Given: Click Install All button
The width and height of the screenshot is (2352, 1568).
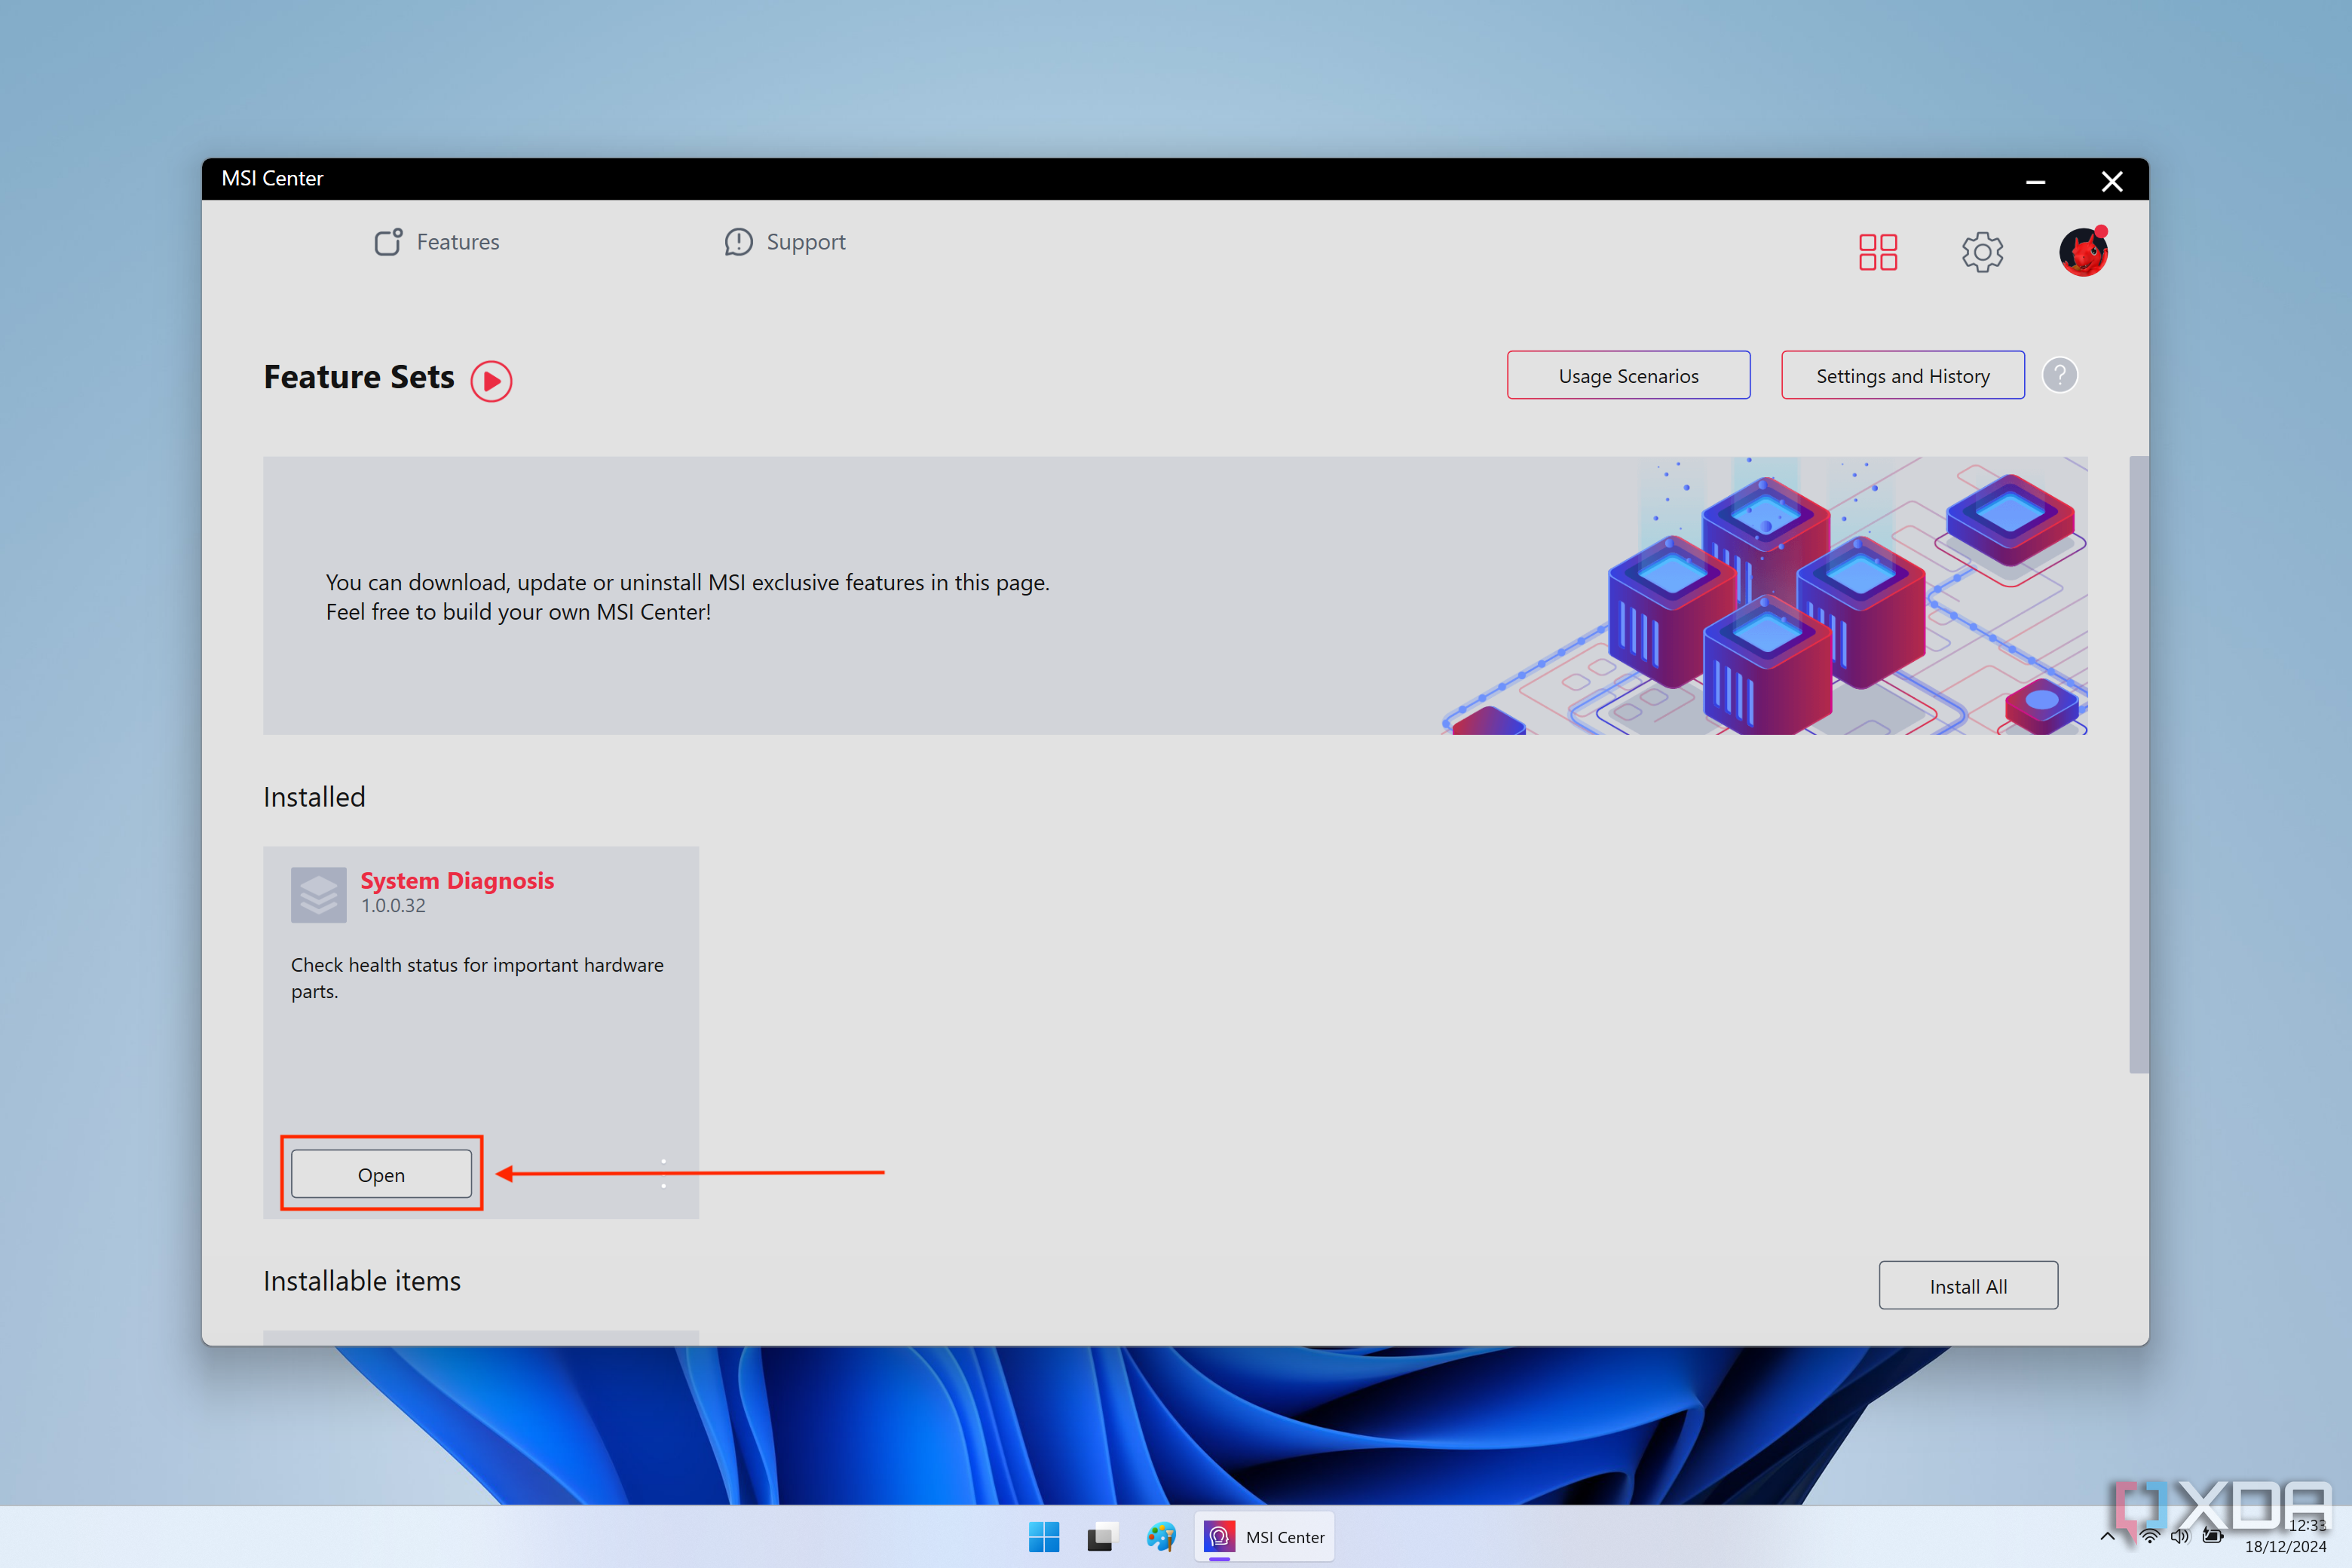Looking at the screenshot, I should (x=1968, y=1285).
